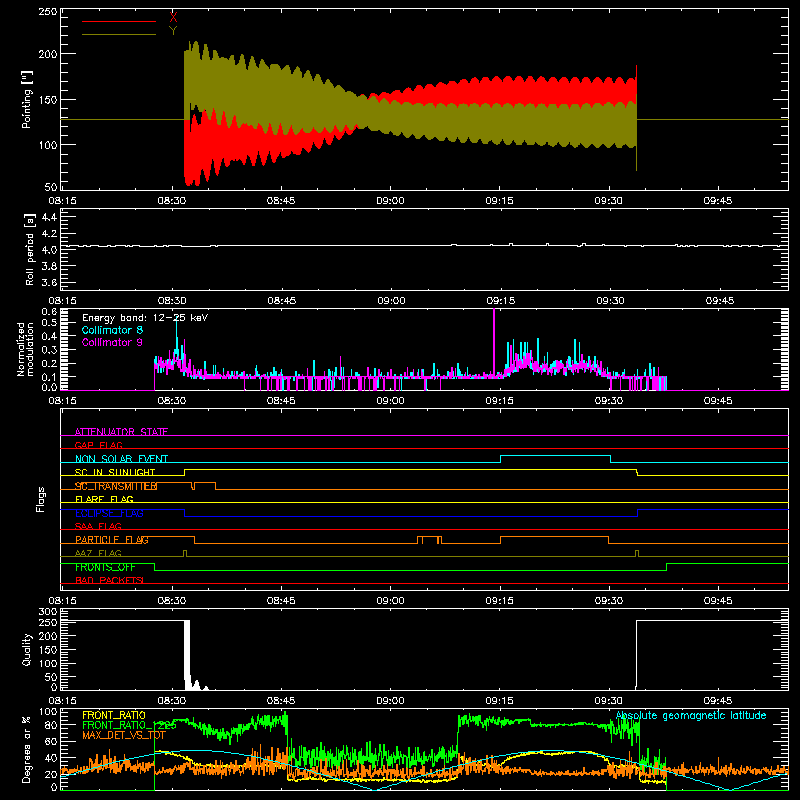Click the 'Quality' vertical axis title

pyautogui.click(x=27, y=649)
